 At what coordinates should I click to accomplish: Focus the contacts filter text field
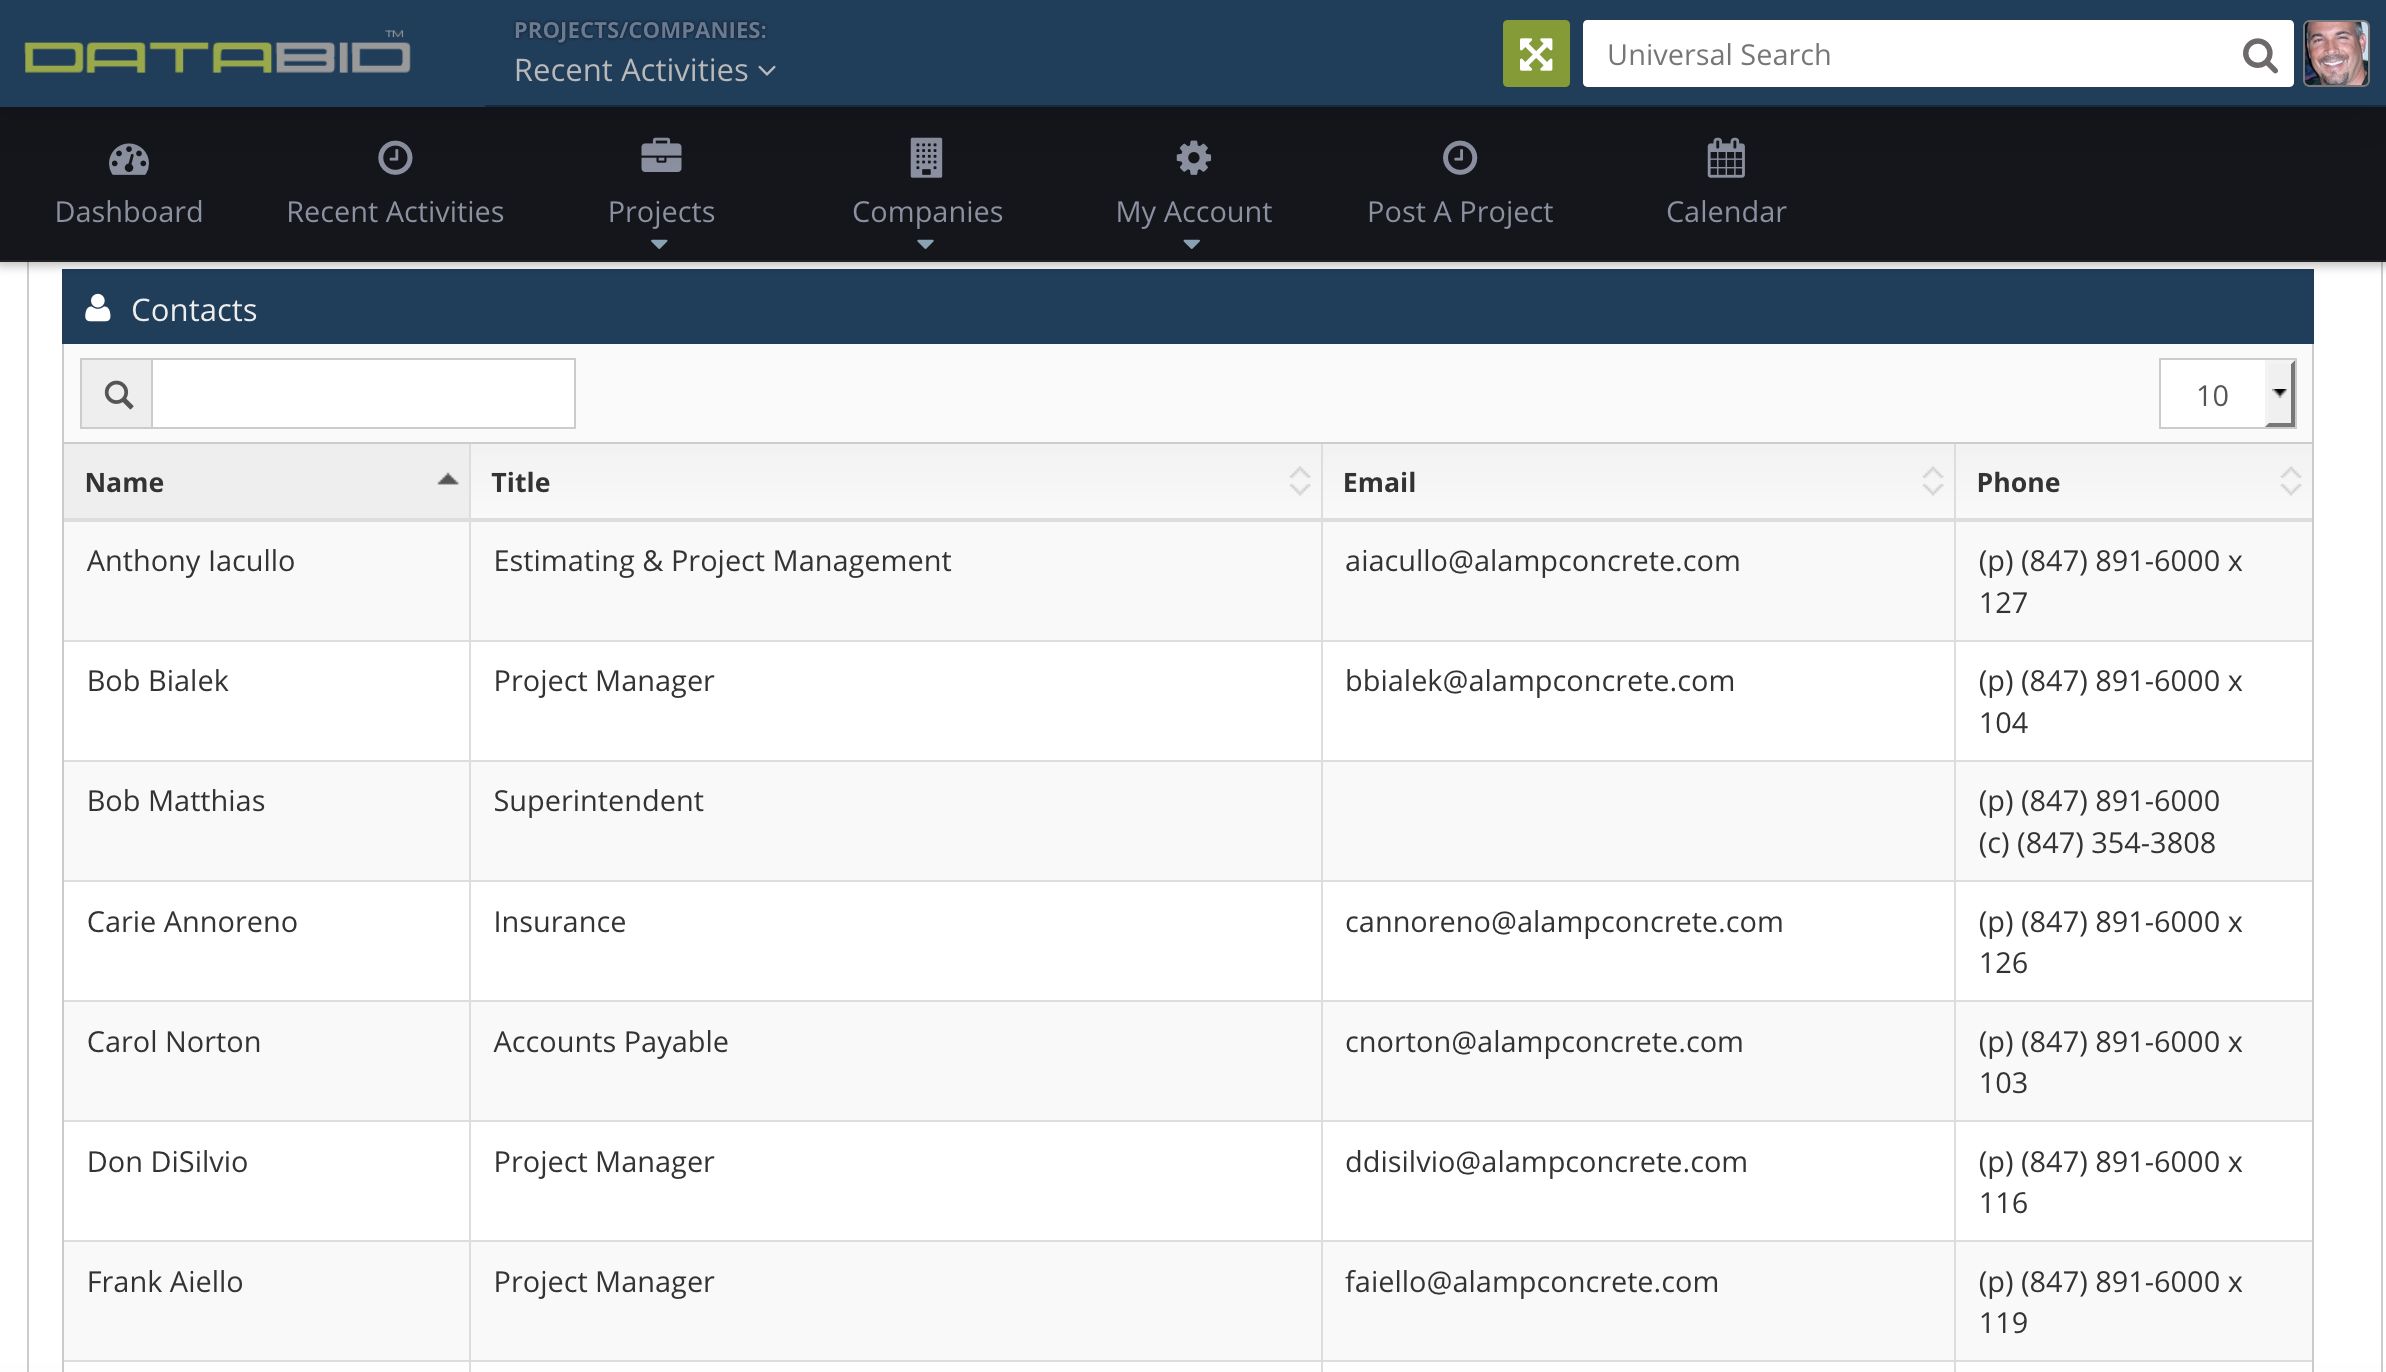pos(363,394)
